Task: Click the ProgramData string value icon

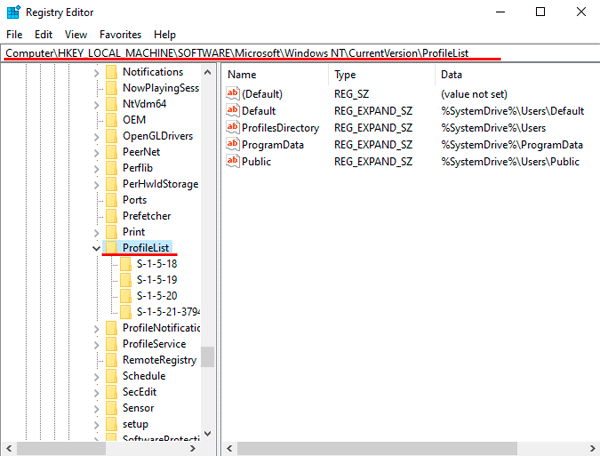Action: [233, 144]
